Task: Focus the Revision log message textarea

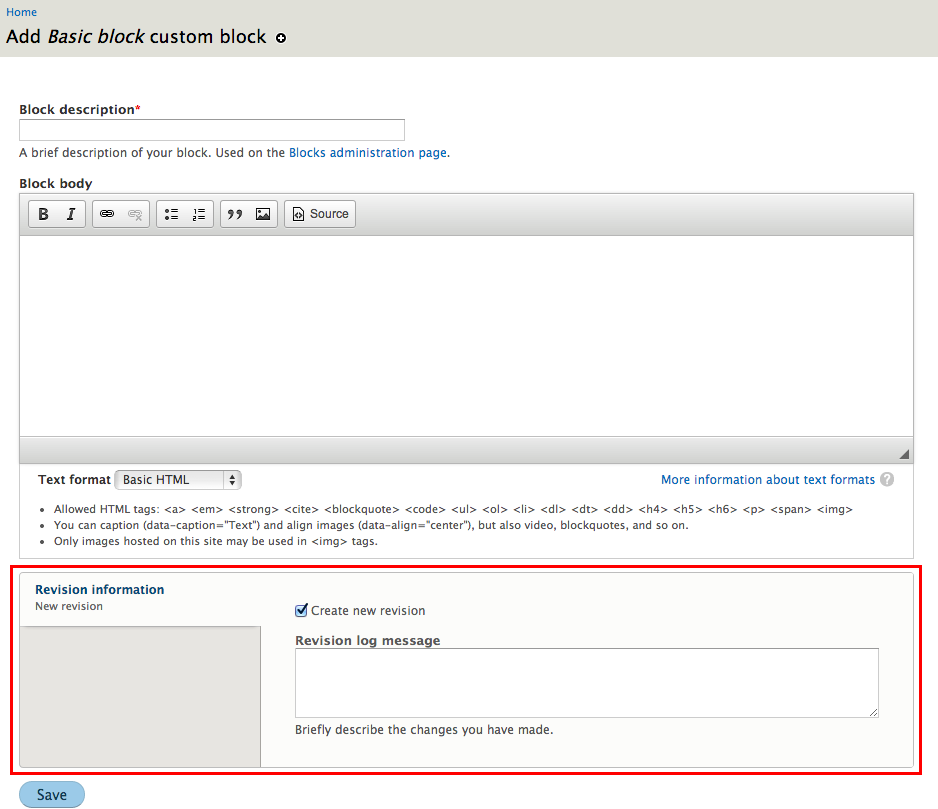Action: tap(586, 683)
